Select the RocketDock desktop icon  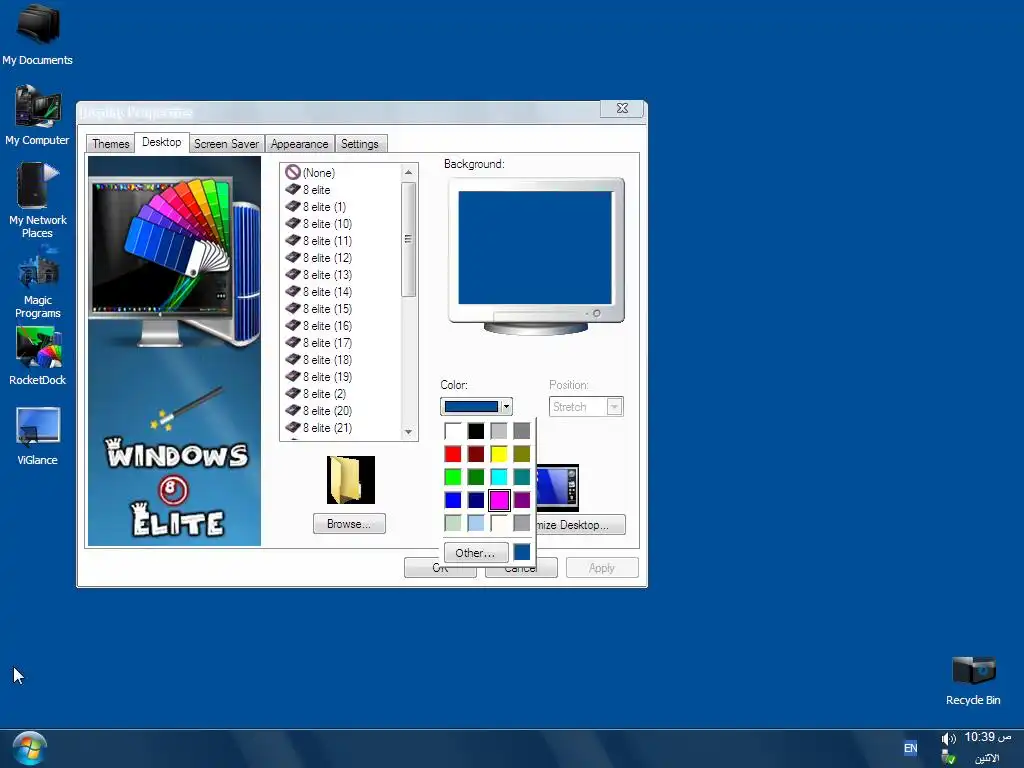(x=38, y=356)
